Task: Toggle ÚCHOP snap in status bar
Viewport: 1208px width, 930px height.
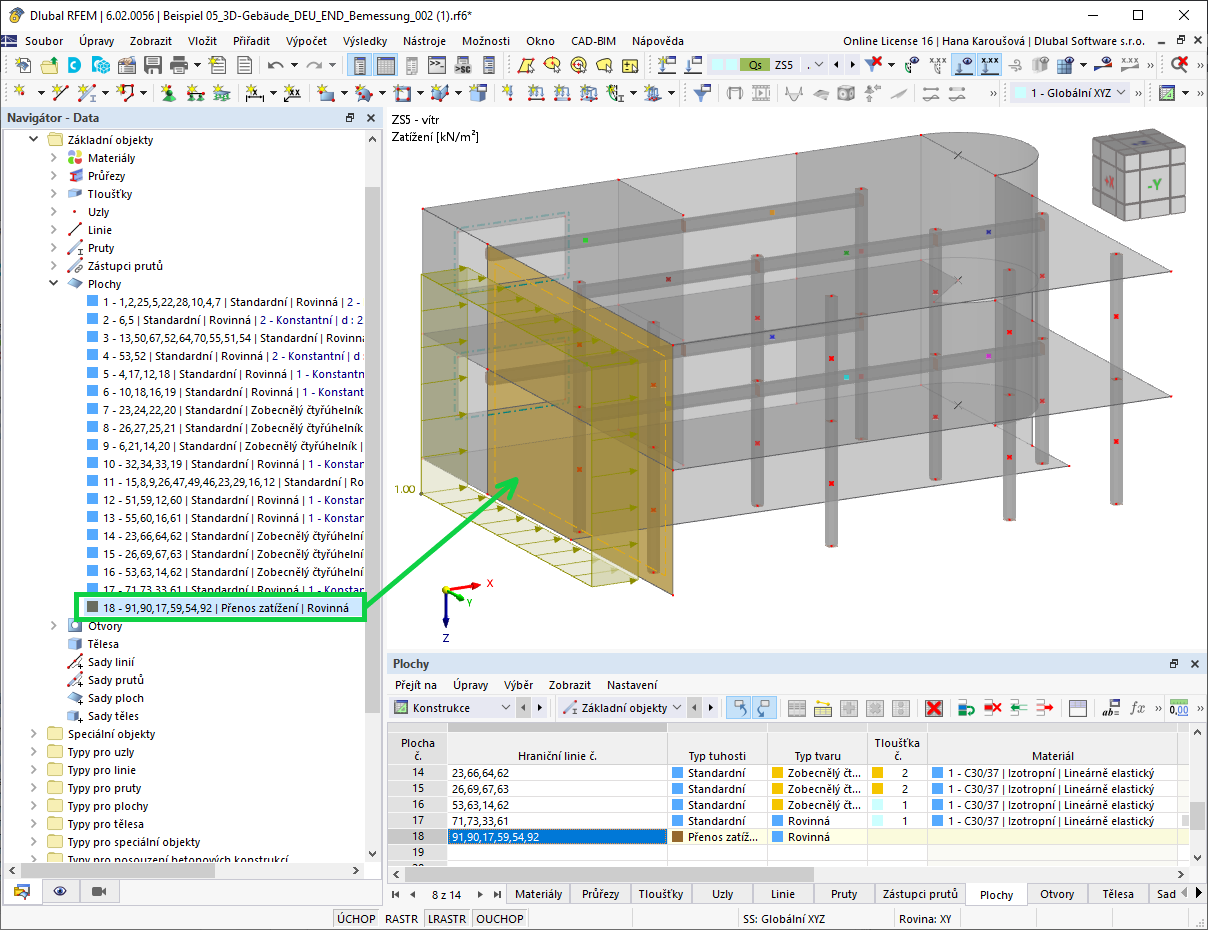Action: pyautogui.click(x=356, y=918)
